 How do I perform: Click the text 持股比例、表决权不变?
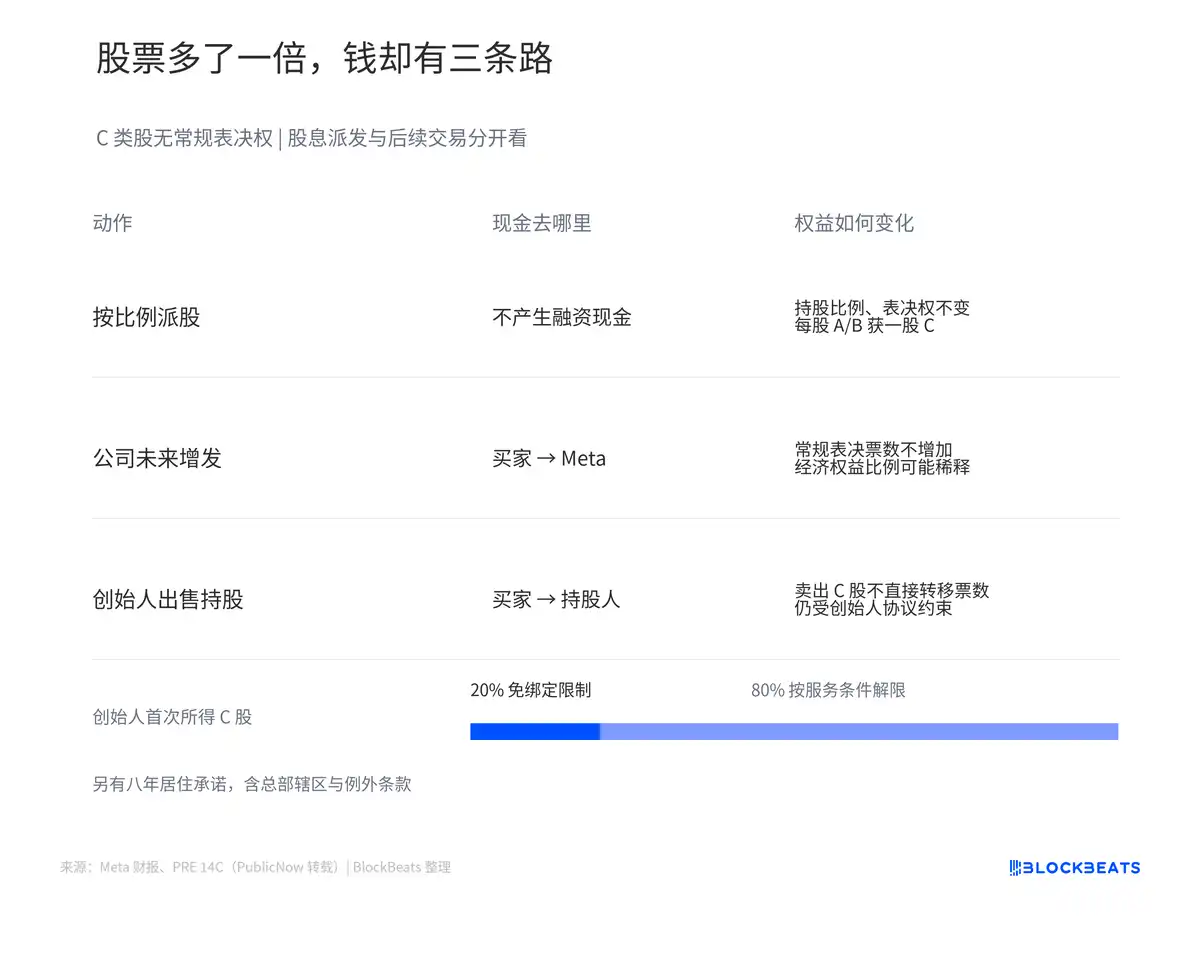pos(882,308)
